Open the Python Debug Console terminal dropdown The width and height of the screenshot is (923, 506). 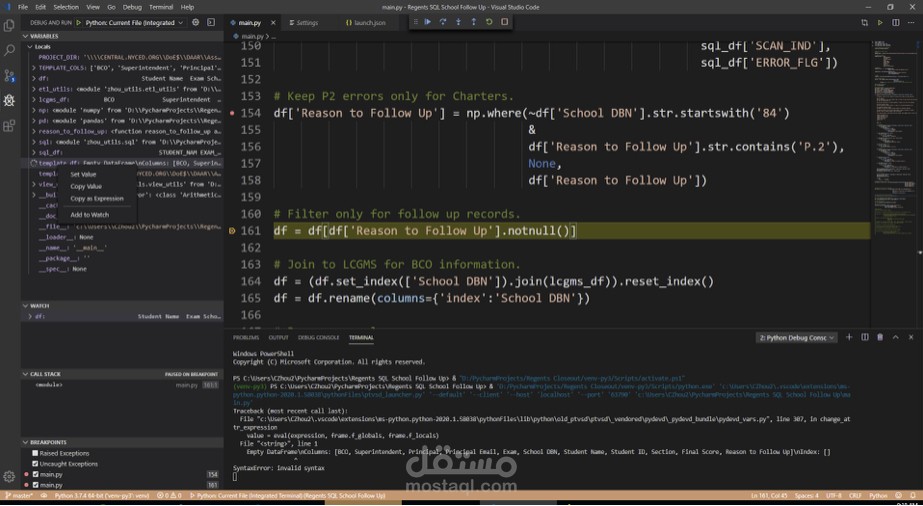(796, 338)
